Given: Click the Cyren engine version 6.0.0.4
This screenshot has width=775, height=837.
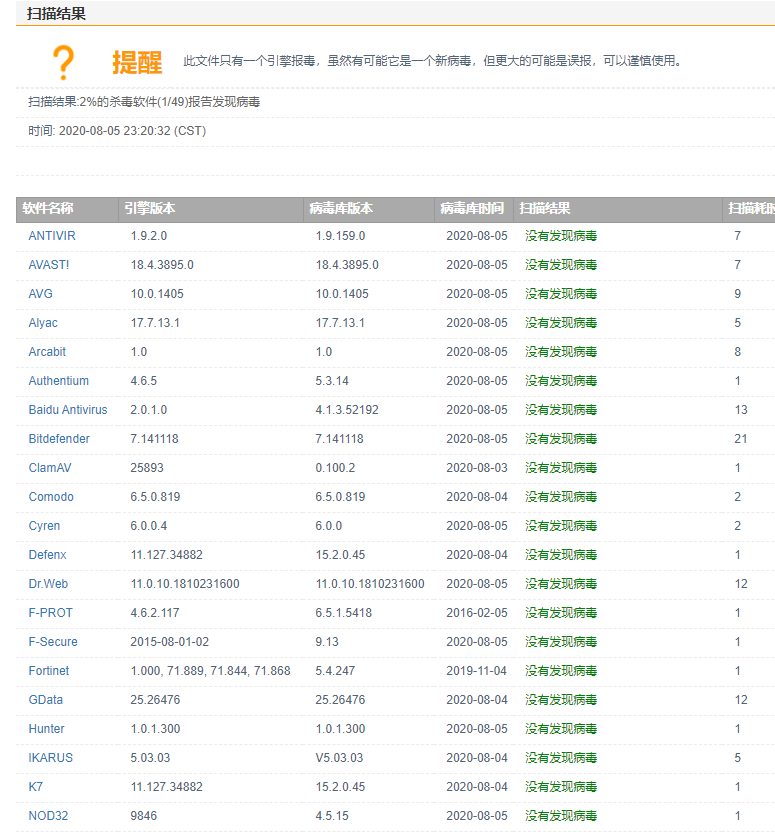Looking at the screenshot, I should tap(148, 526).
